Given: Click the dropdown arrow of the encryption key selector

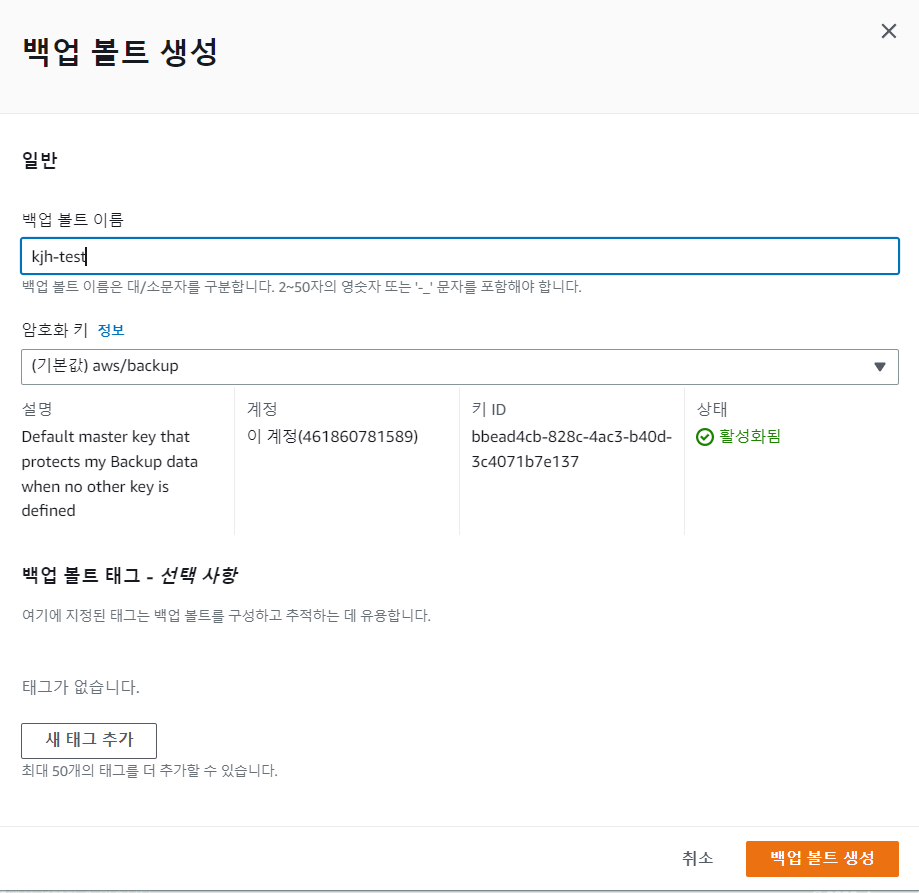Looking at the screenshot, I should point(879,367).
